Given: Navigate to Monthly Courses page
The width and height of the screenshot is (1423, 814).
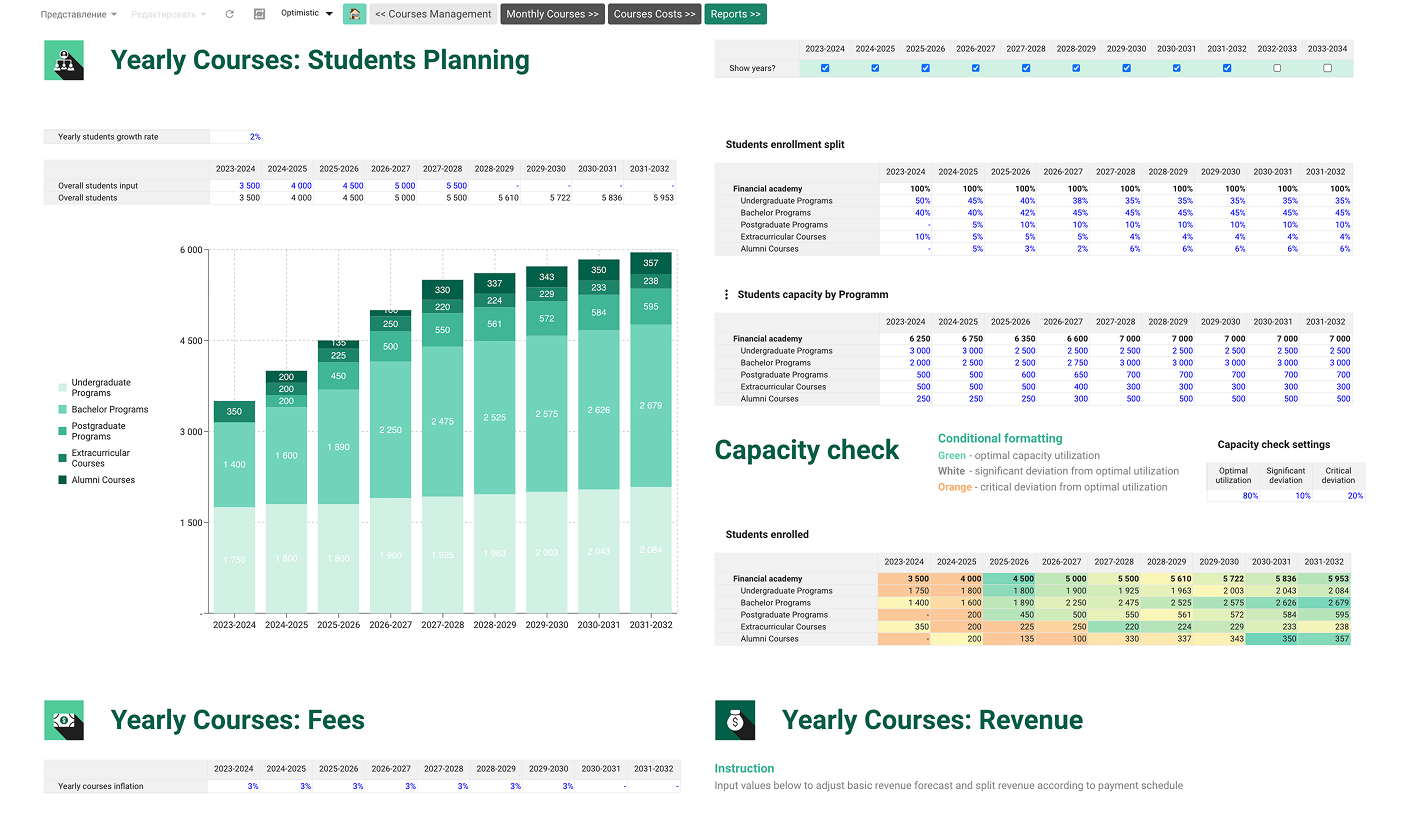Looking at the screenshot, I should (552, 14).
